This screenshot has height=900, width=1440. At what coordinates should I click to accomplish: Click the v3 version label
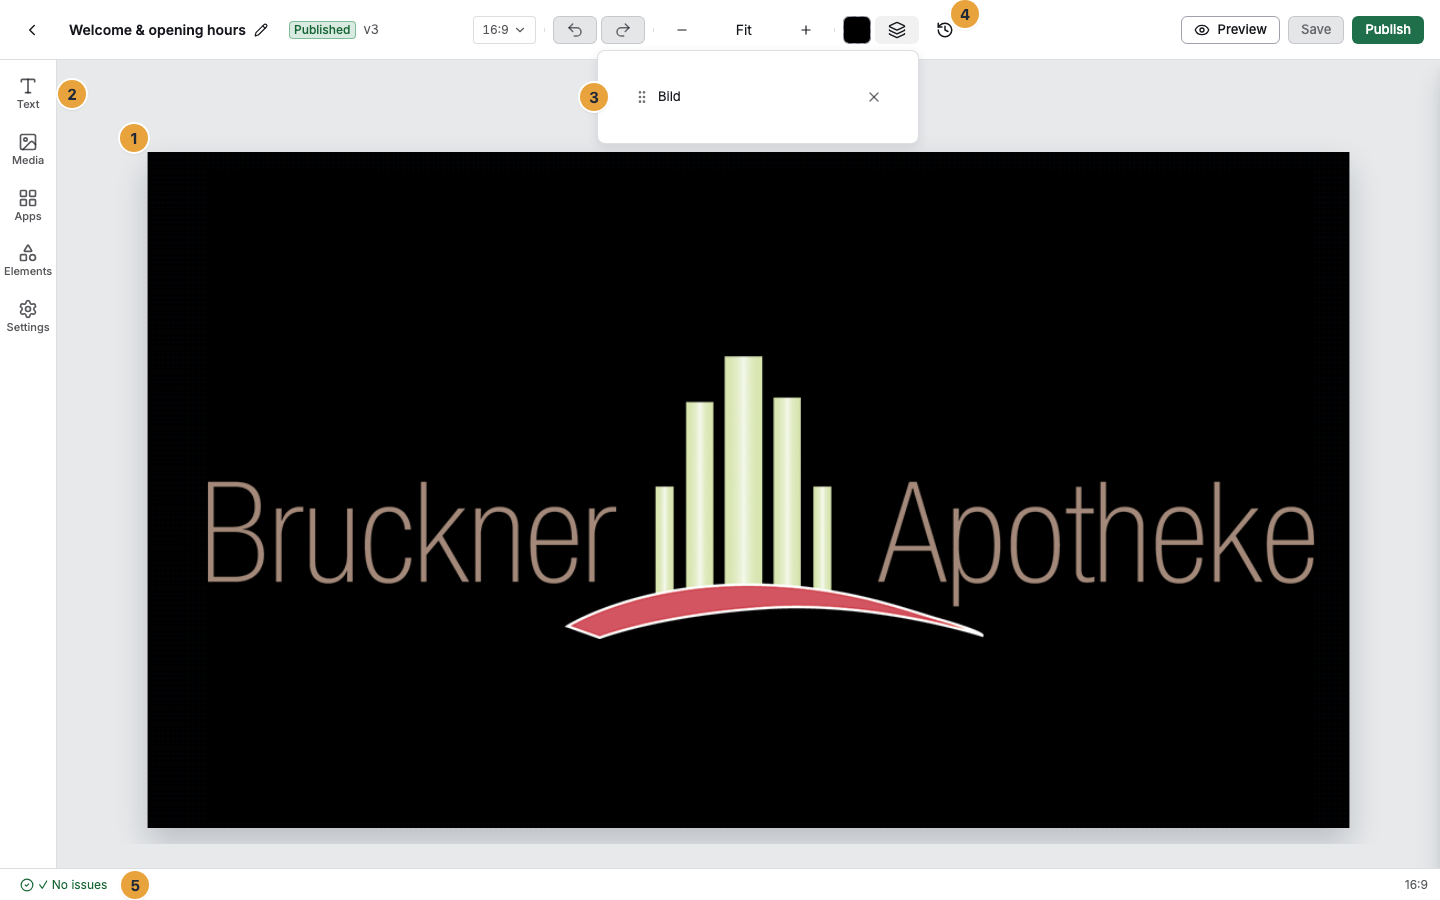click(371, 30)
